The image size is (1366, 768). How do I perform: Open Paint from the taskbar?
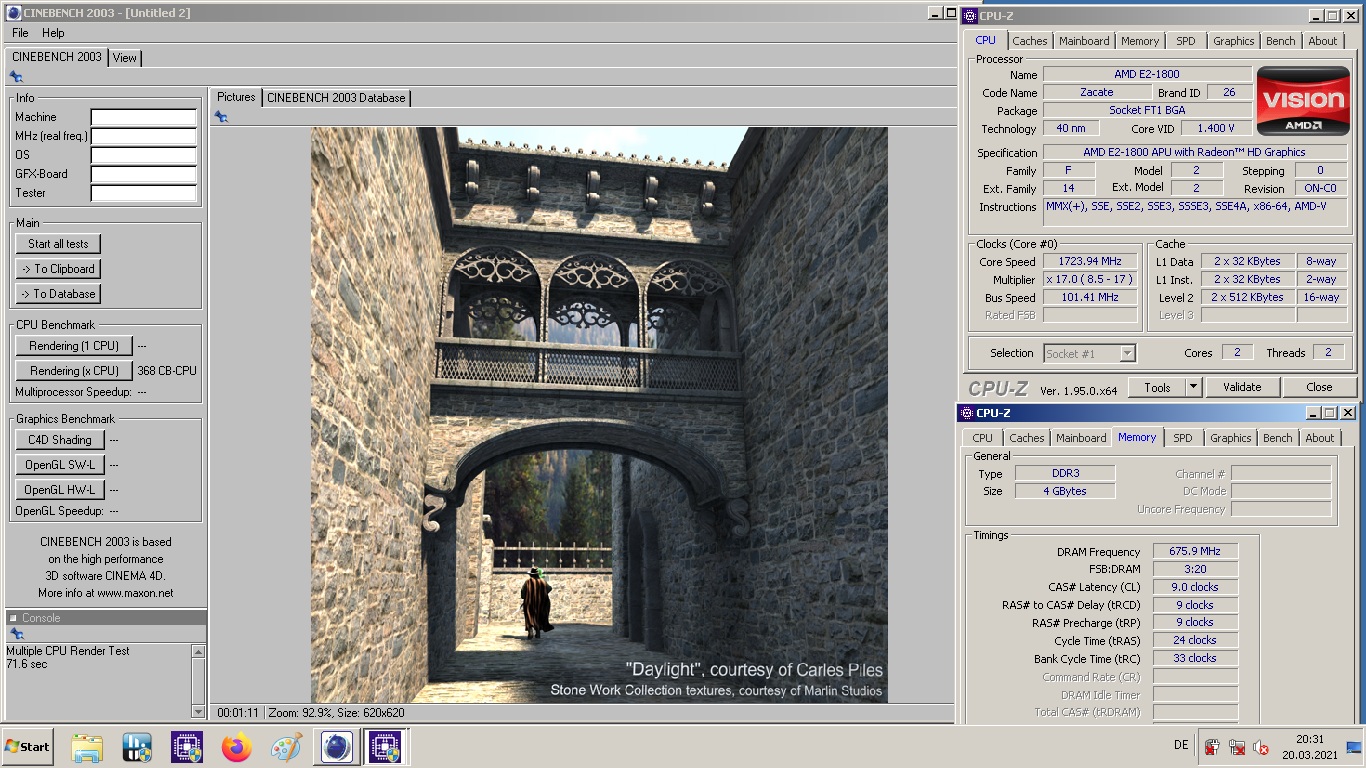pos(287,746)
